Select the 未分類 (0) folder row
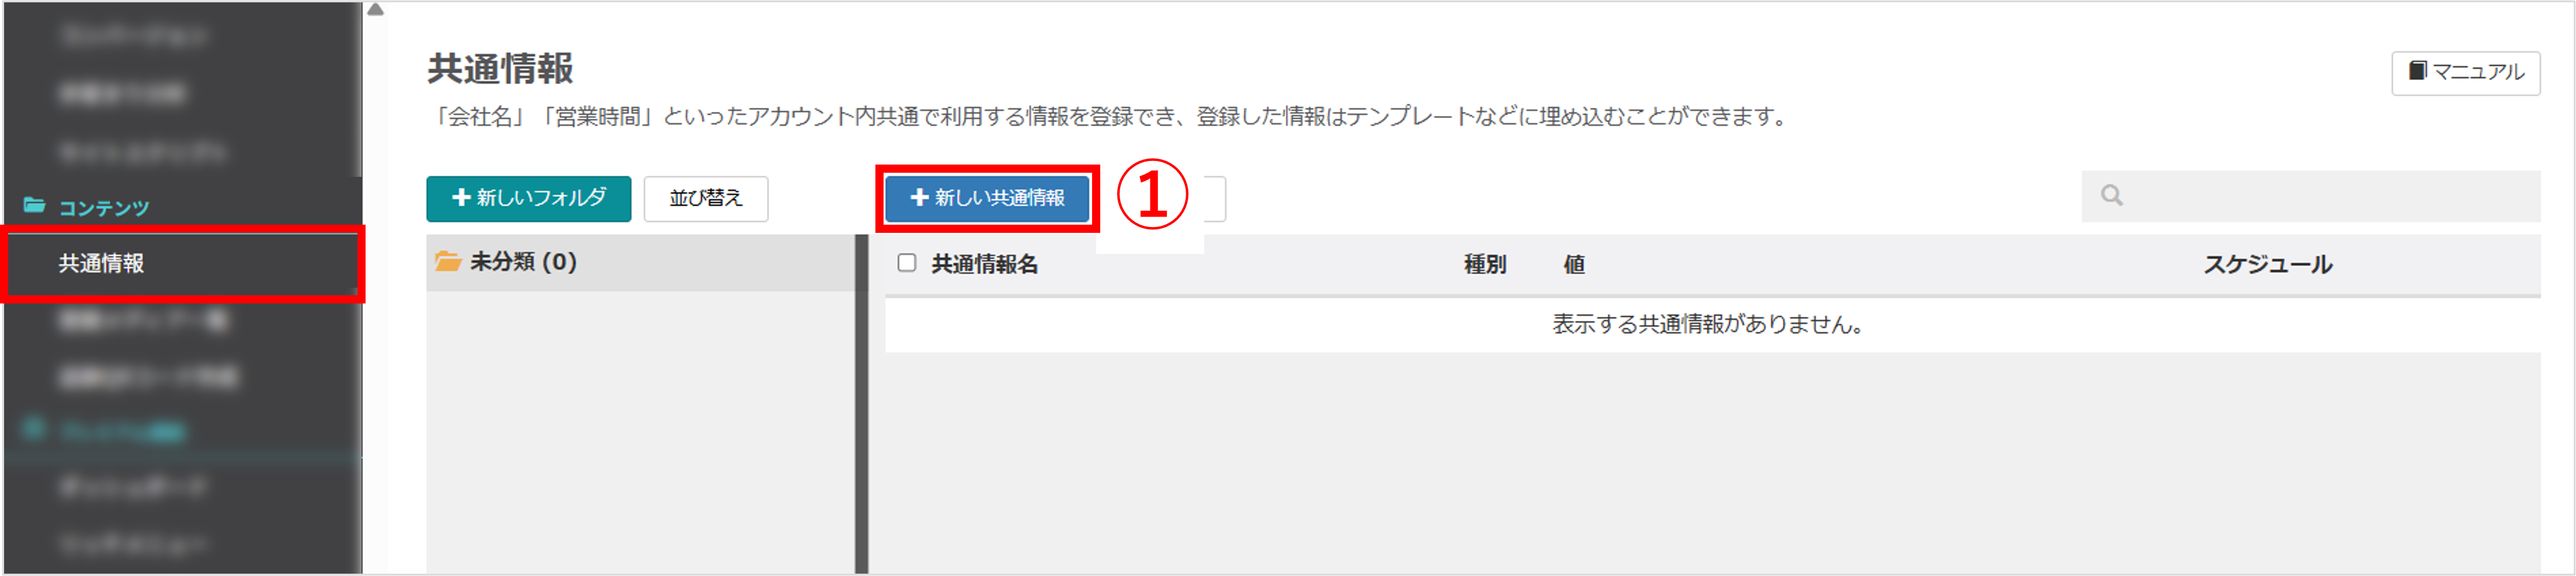This screenshot has width=2576, height=576. click(x=640, y=262)
